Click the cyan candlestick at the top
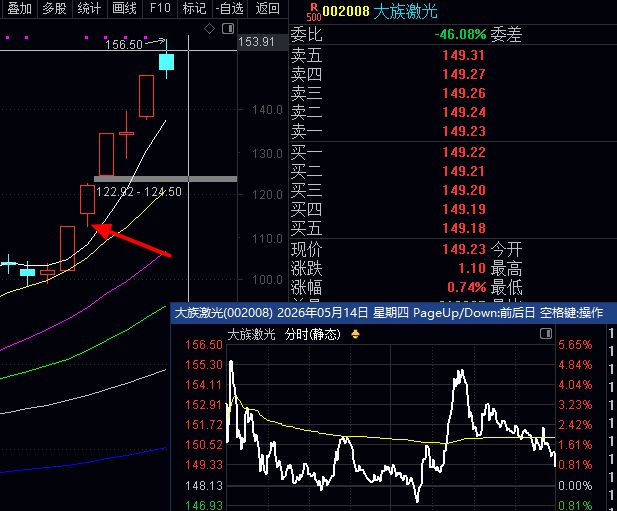Viewport: 617px width, 511px height. pyautogui.click(x=166, y=62)
